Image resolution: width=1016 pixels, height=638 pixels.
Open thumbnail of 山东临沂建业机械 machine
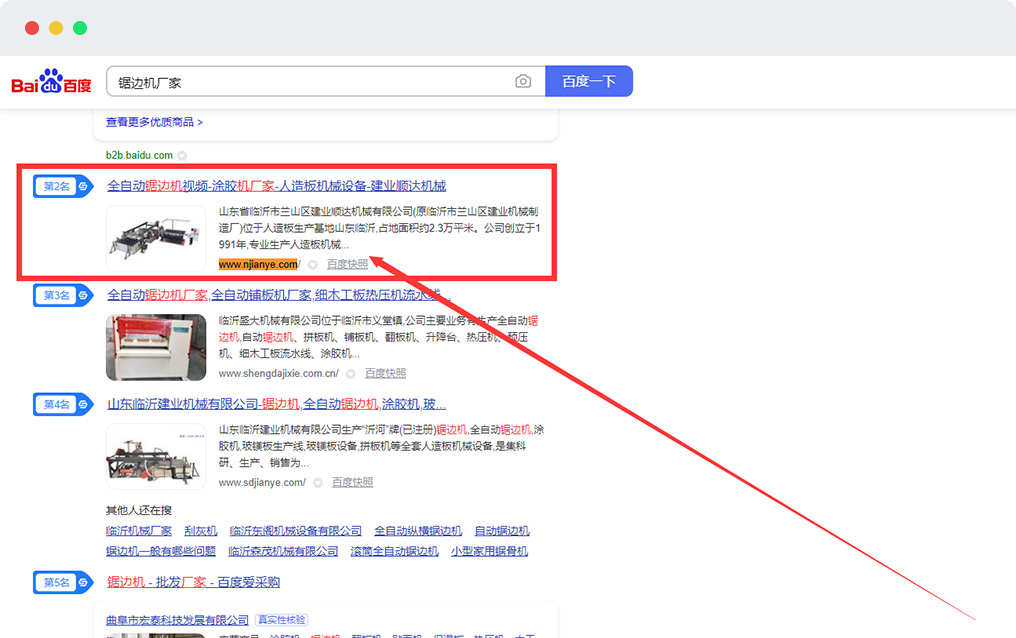click(156, 456)
